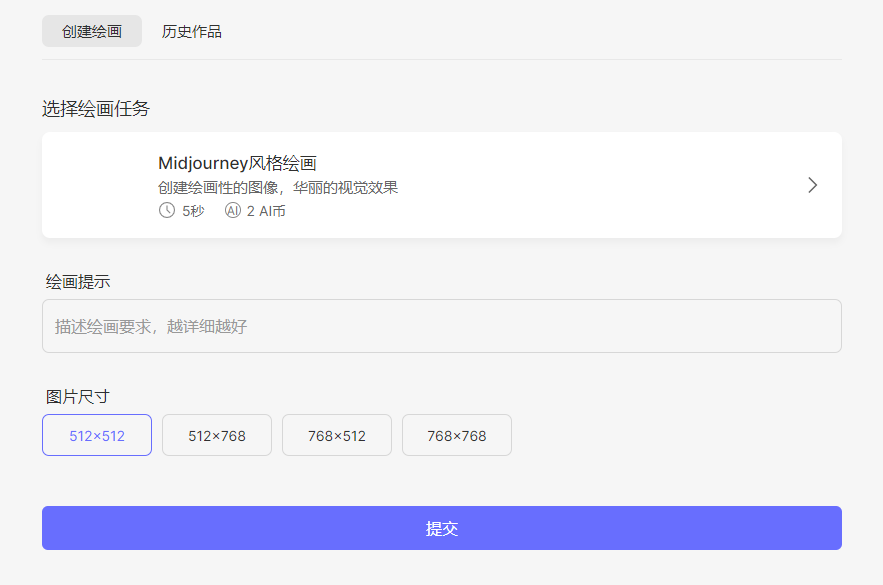
Task: Select the 512×768 image size
Action: click(x=216, y=435)
